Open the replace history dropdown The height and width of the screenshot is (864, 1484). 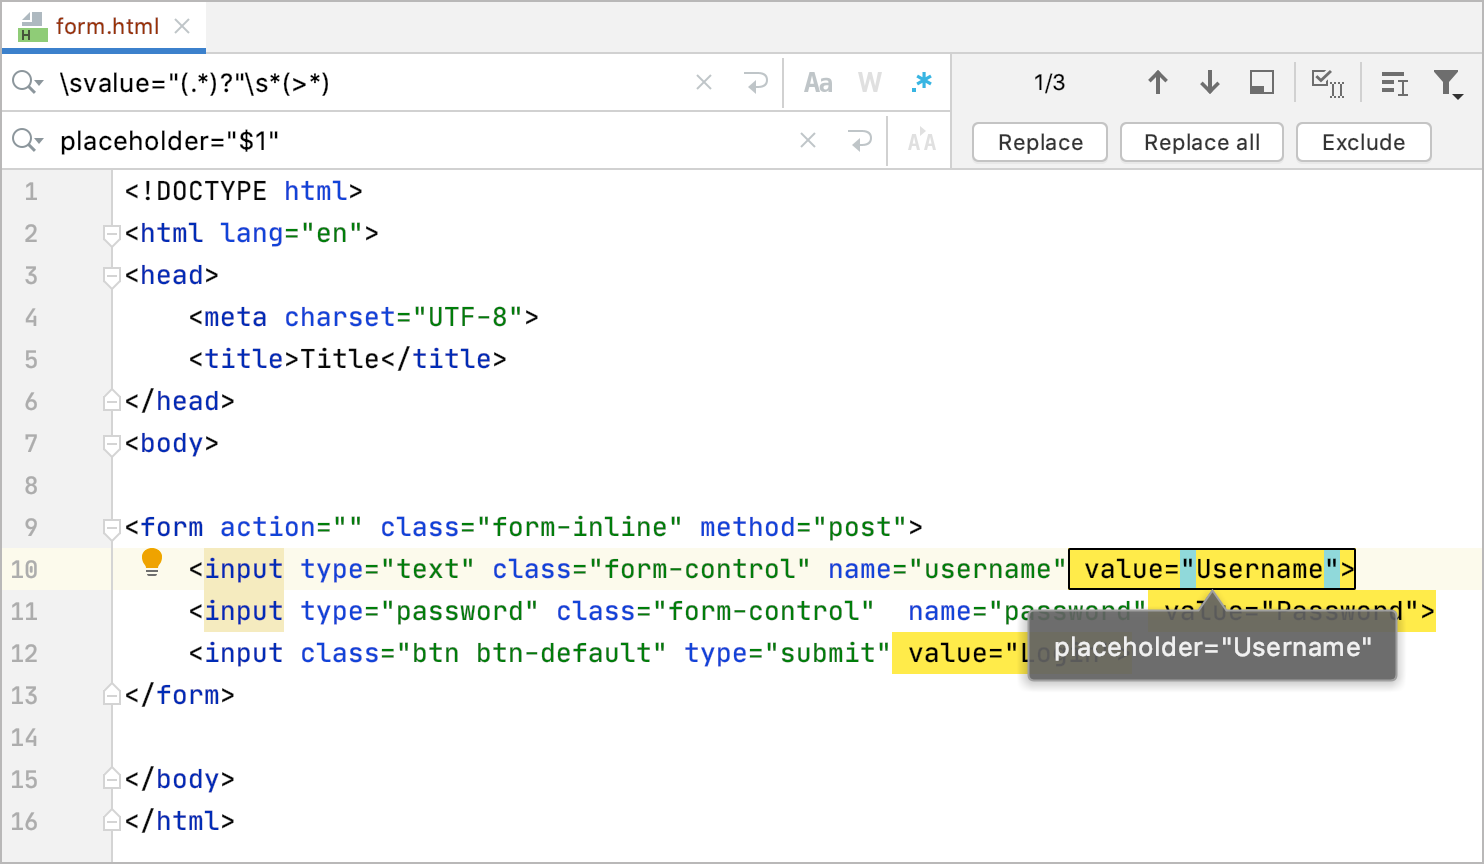pyautogui.click(x=28, y=141)
